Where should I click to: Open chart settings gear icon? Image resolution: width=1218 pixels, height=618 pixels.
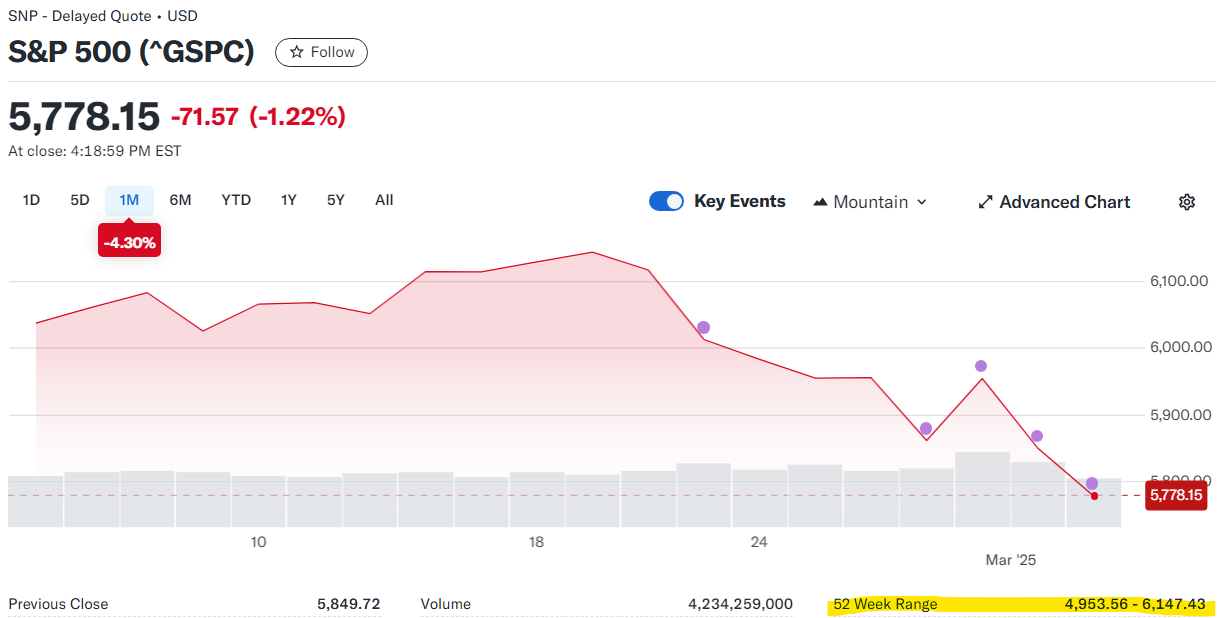1187,202
